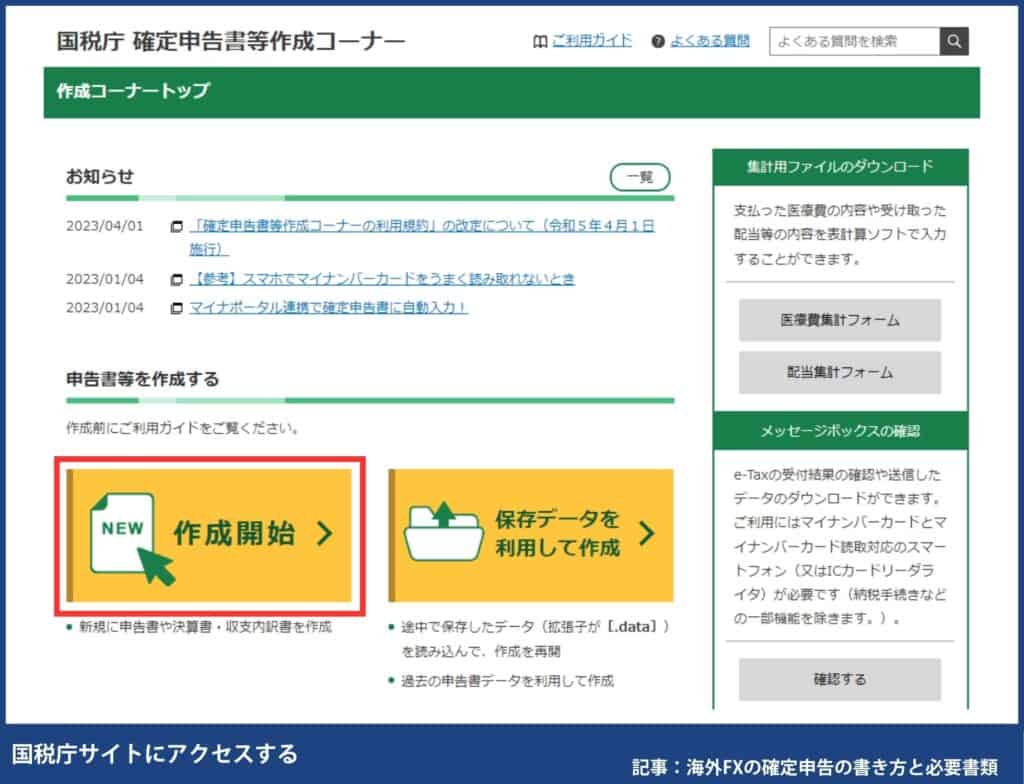The width and height of the screenshot is (1024, 784).
Task: Click the 作成コーナートップ header bar
Action: (512, 92)
